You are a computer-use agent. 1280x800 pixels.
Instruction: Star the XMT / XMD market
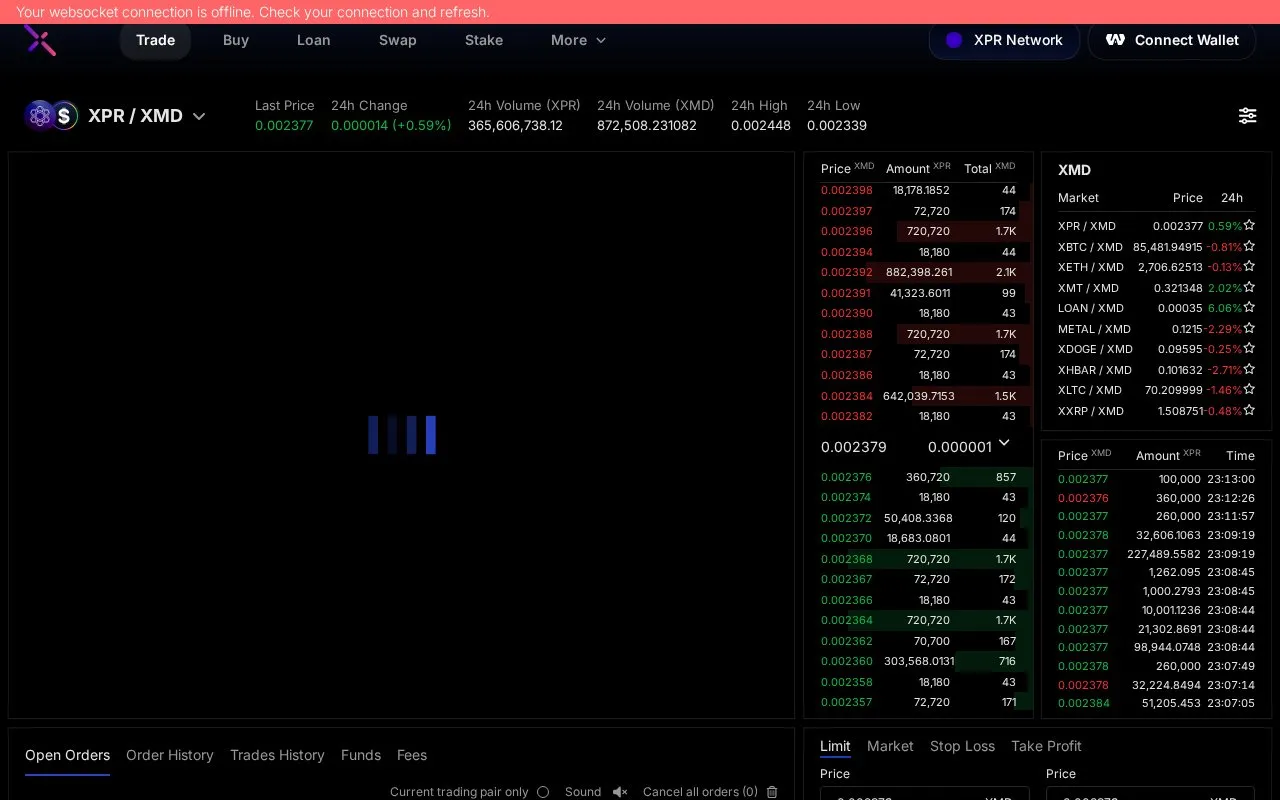[1249, 287]
